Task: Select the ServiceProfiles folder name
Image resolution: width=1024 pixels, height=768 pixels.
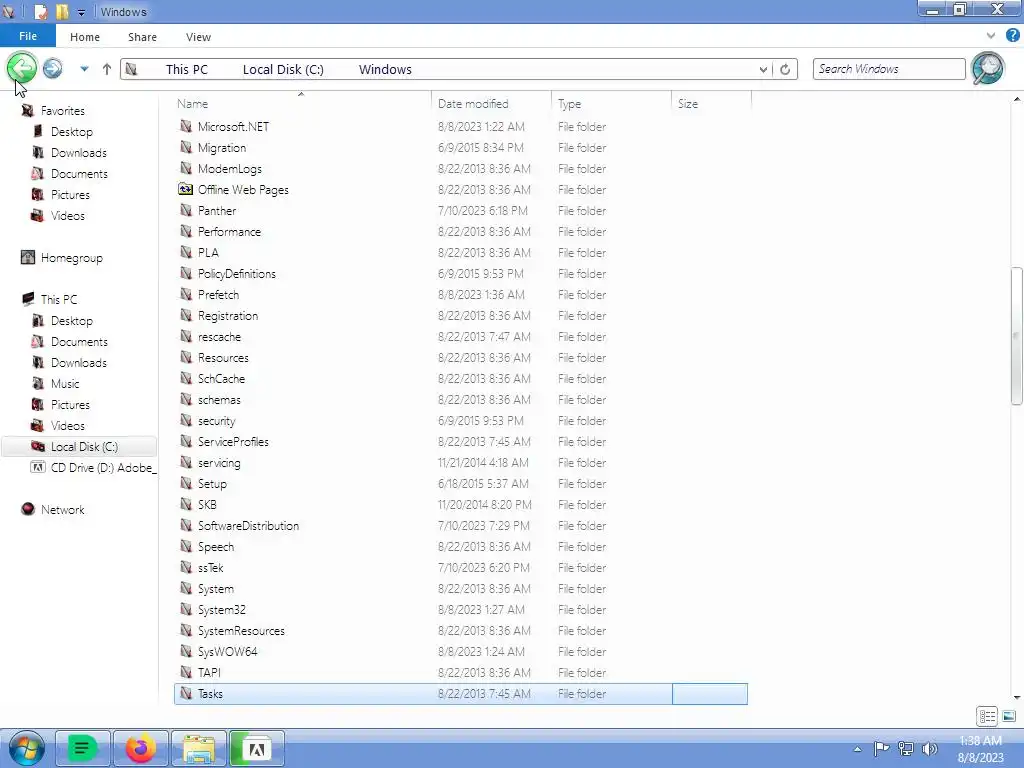Action: 233,441
